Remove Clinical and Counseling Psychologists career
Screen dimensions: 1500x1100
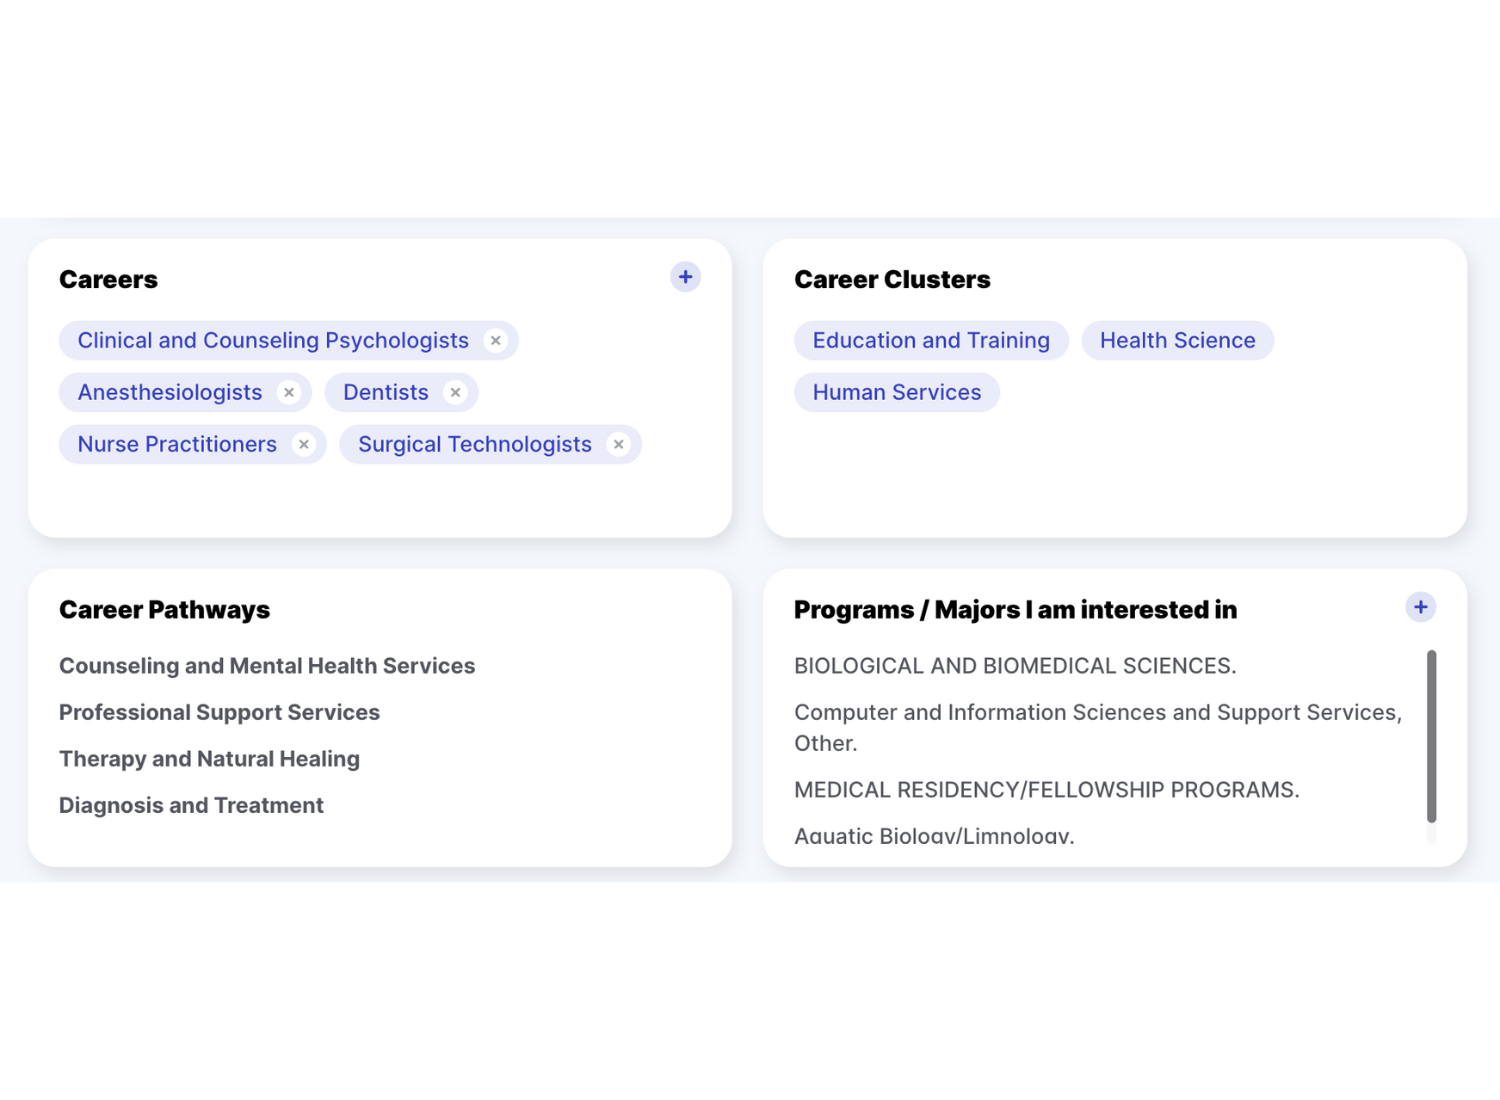[x=497, y=340]
